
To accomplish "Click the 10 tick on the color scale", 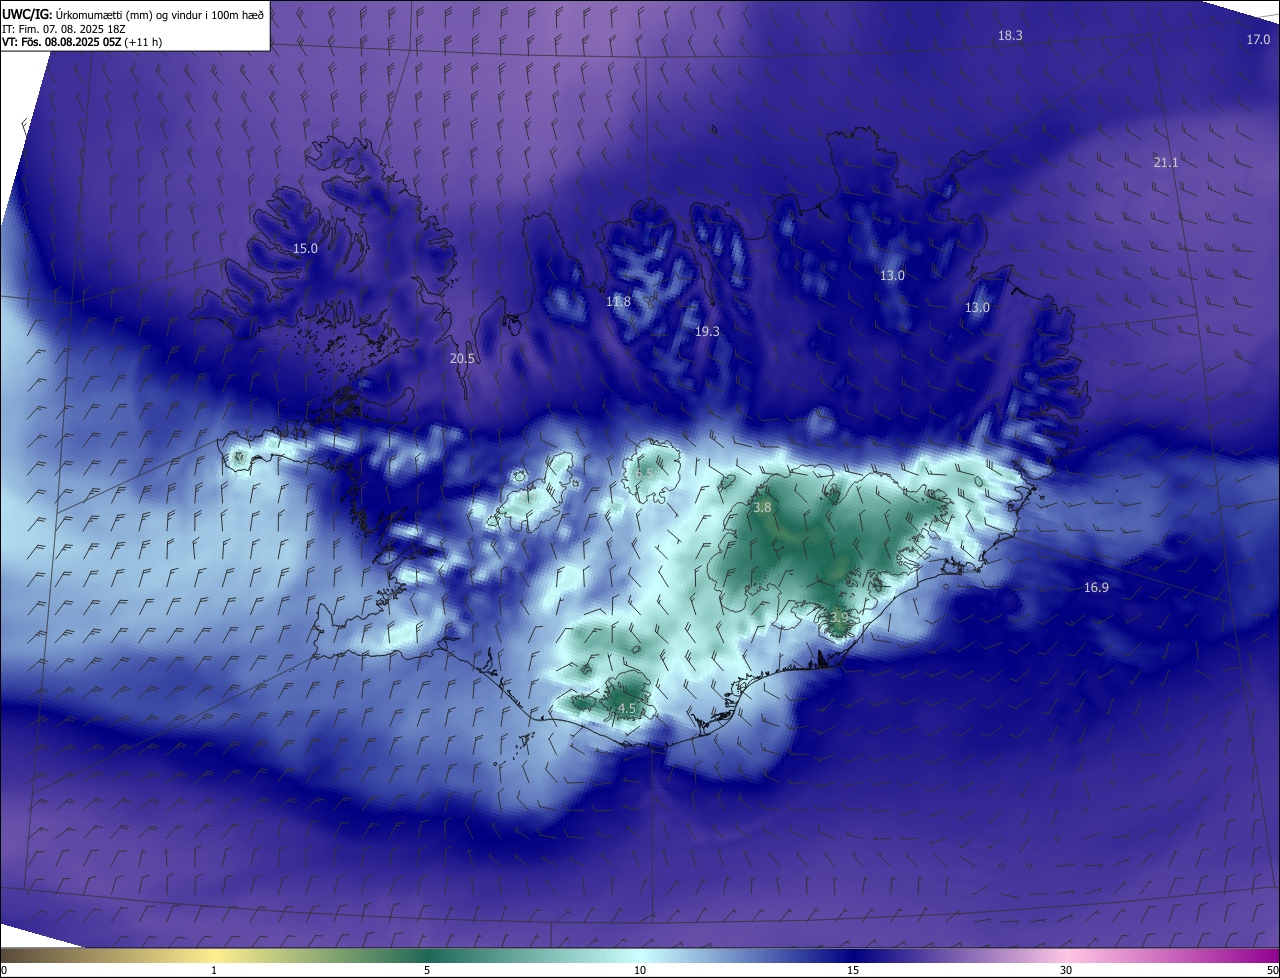I will (640, 970).
